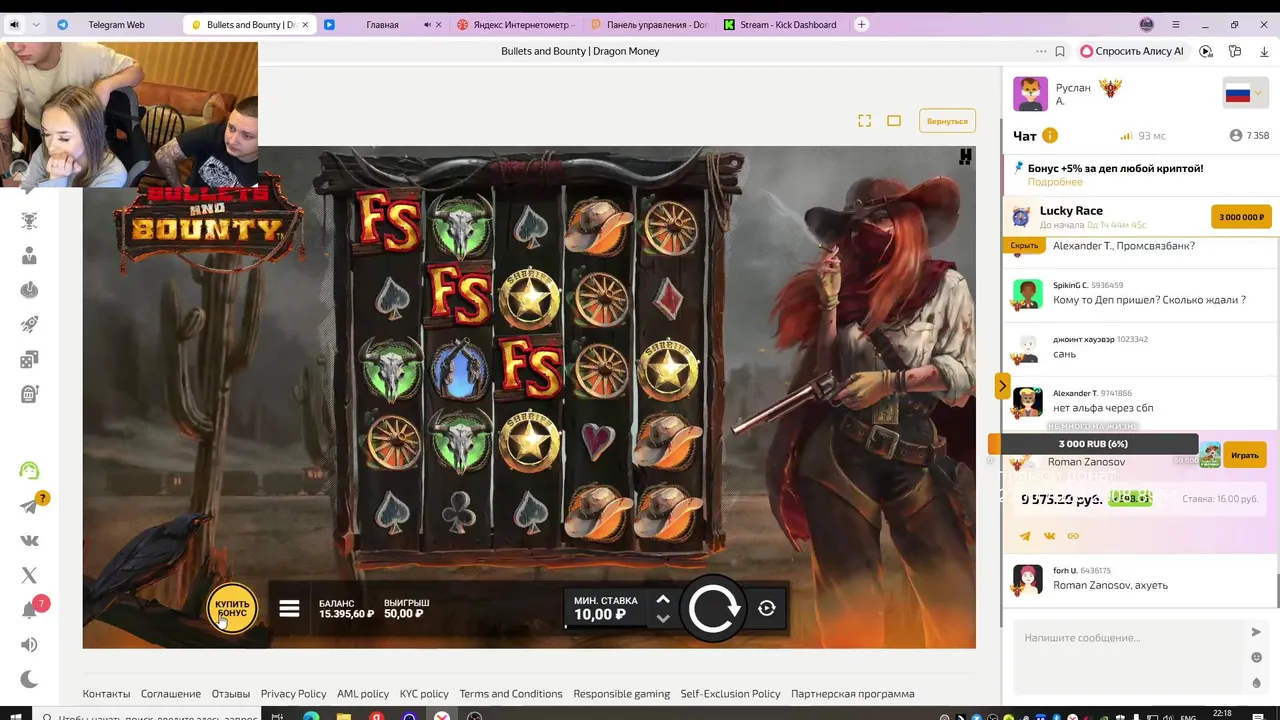
Task: Open the Партнерская программа footer link
Action: [x=853, y=694]
